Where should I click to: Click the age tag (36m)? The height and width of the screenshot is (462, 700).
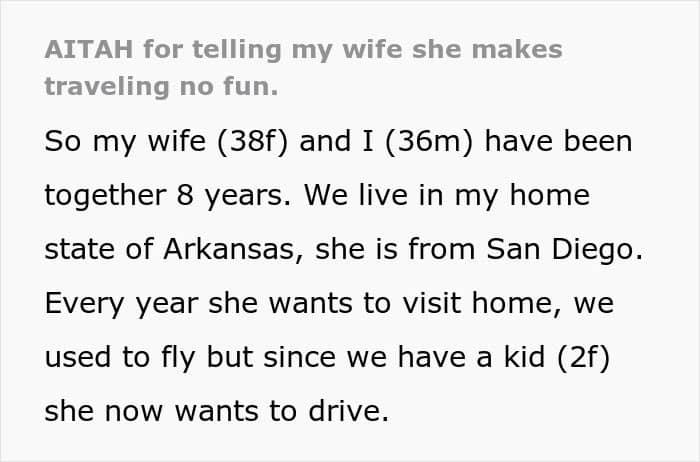(x=428, y=142)
